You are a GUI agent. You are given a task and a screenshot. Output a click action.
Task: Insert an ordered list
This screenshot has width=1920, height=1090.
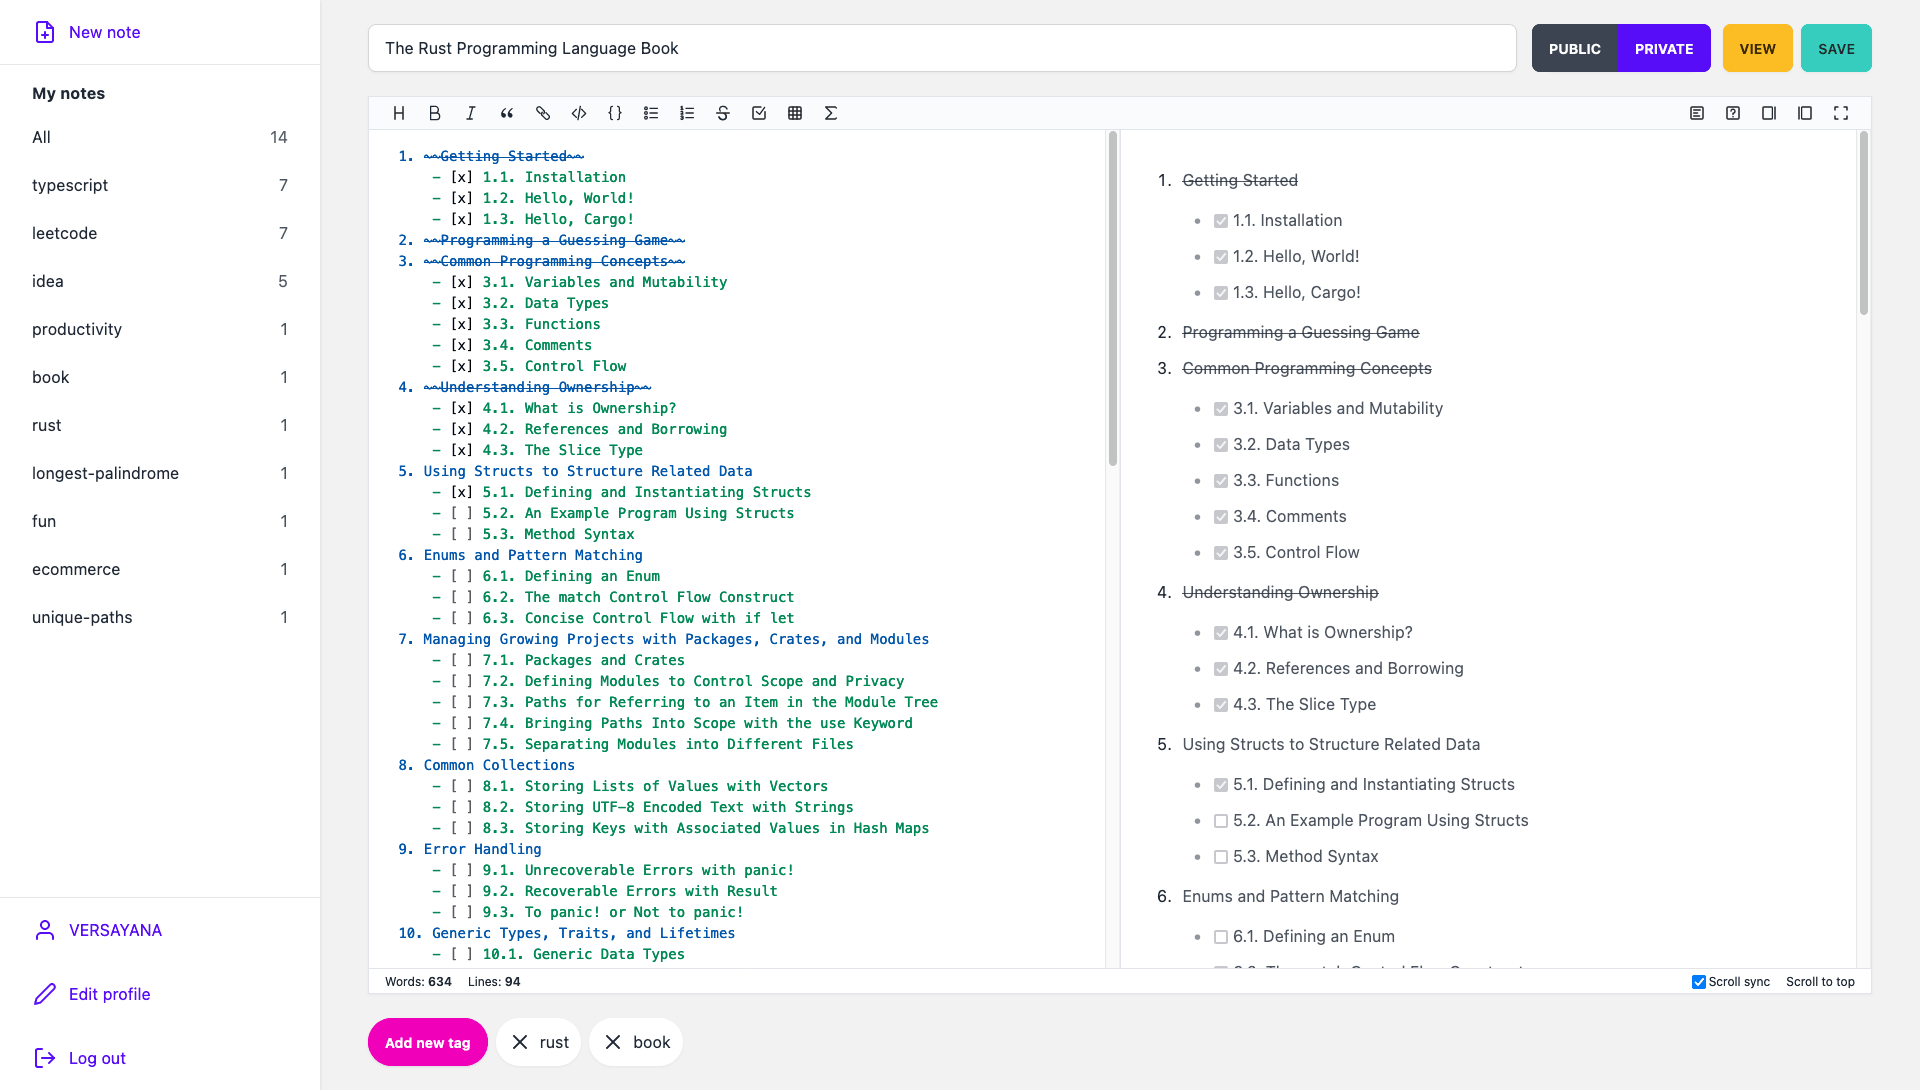[687, 113]
